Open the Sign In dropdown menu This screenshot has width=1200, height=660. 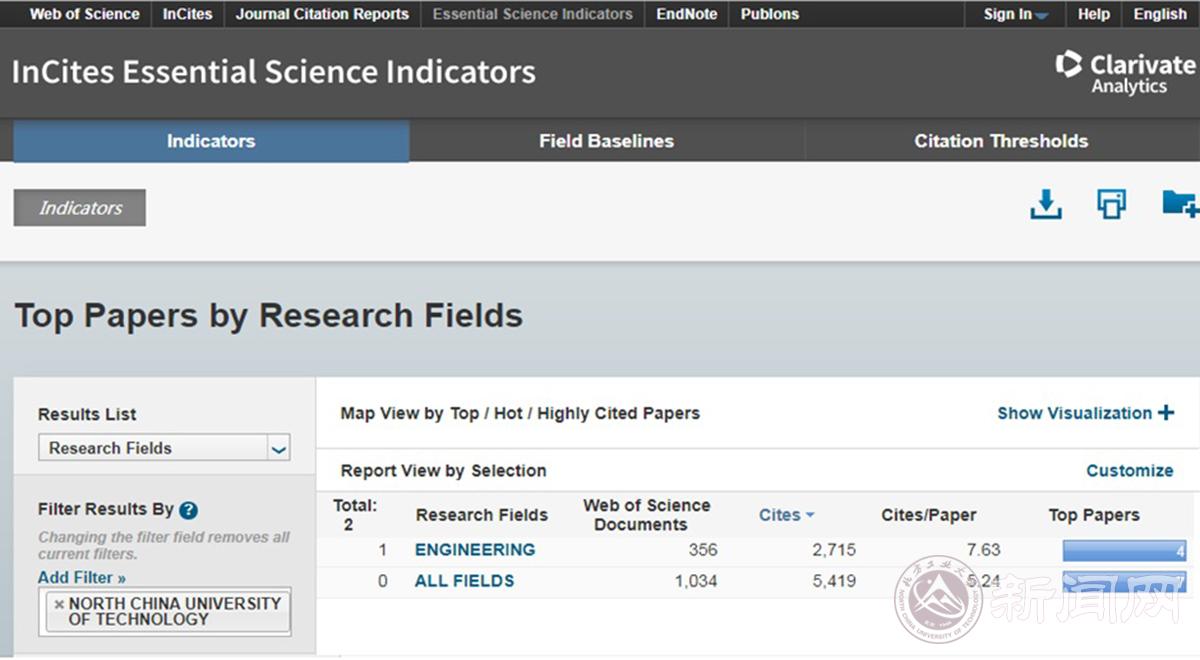1015,14
